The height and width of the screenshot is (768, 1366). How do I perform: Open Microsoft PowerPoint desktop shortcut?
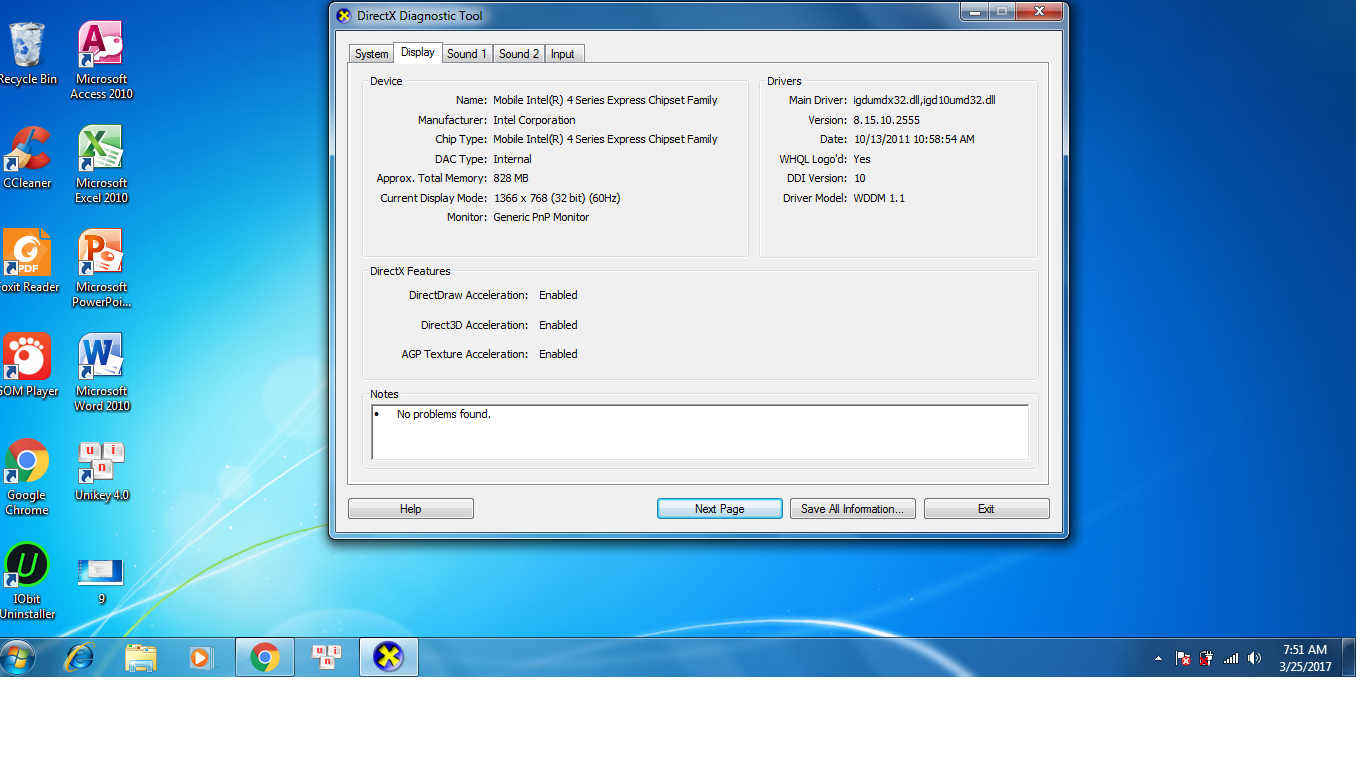tap(101, 268)
